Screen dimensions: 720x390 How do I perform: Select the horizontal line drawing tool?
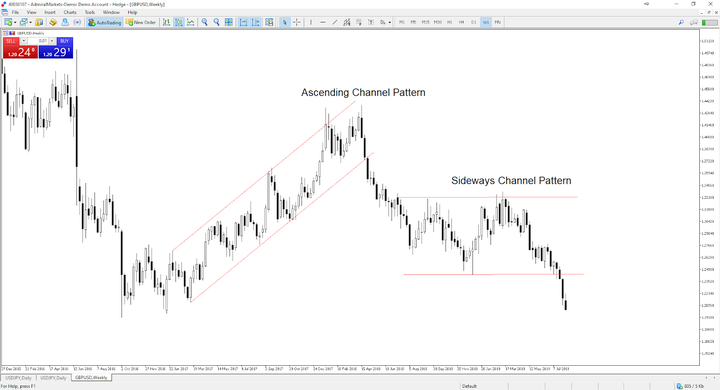point(323,22)
